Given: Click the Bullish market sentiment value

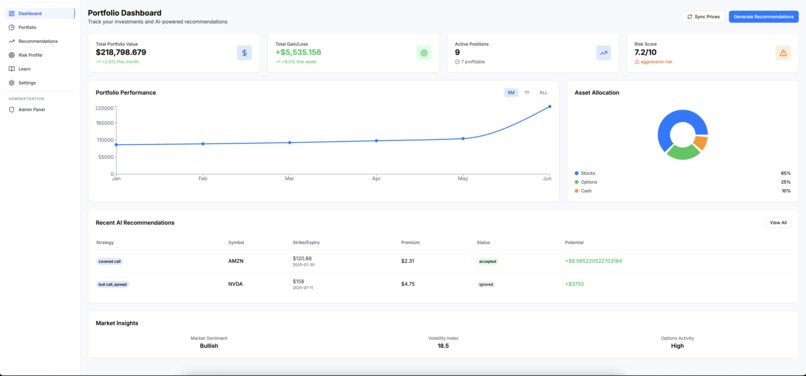Looking at the screenshot, I should (x=209, y=346).
